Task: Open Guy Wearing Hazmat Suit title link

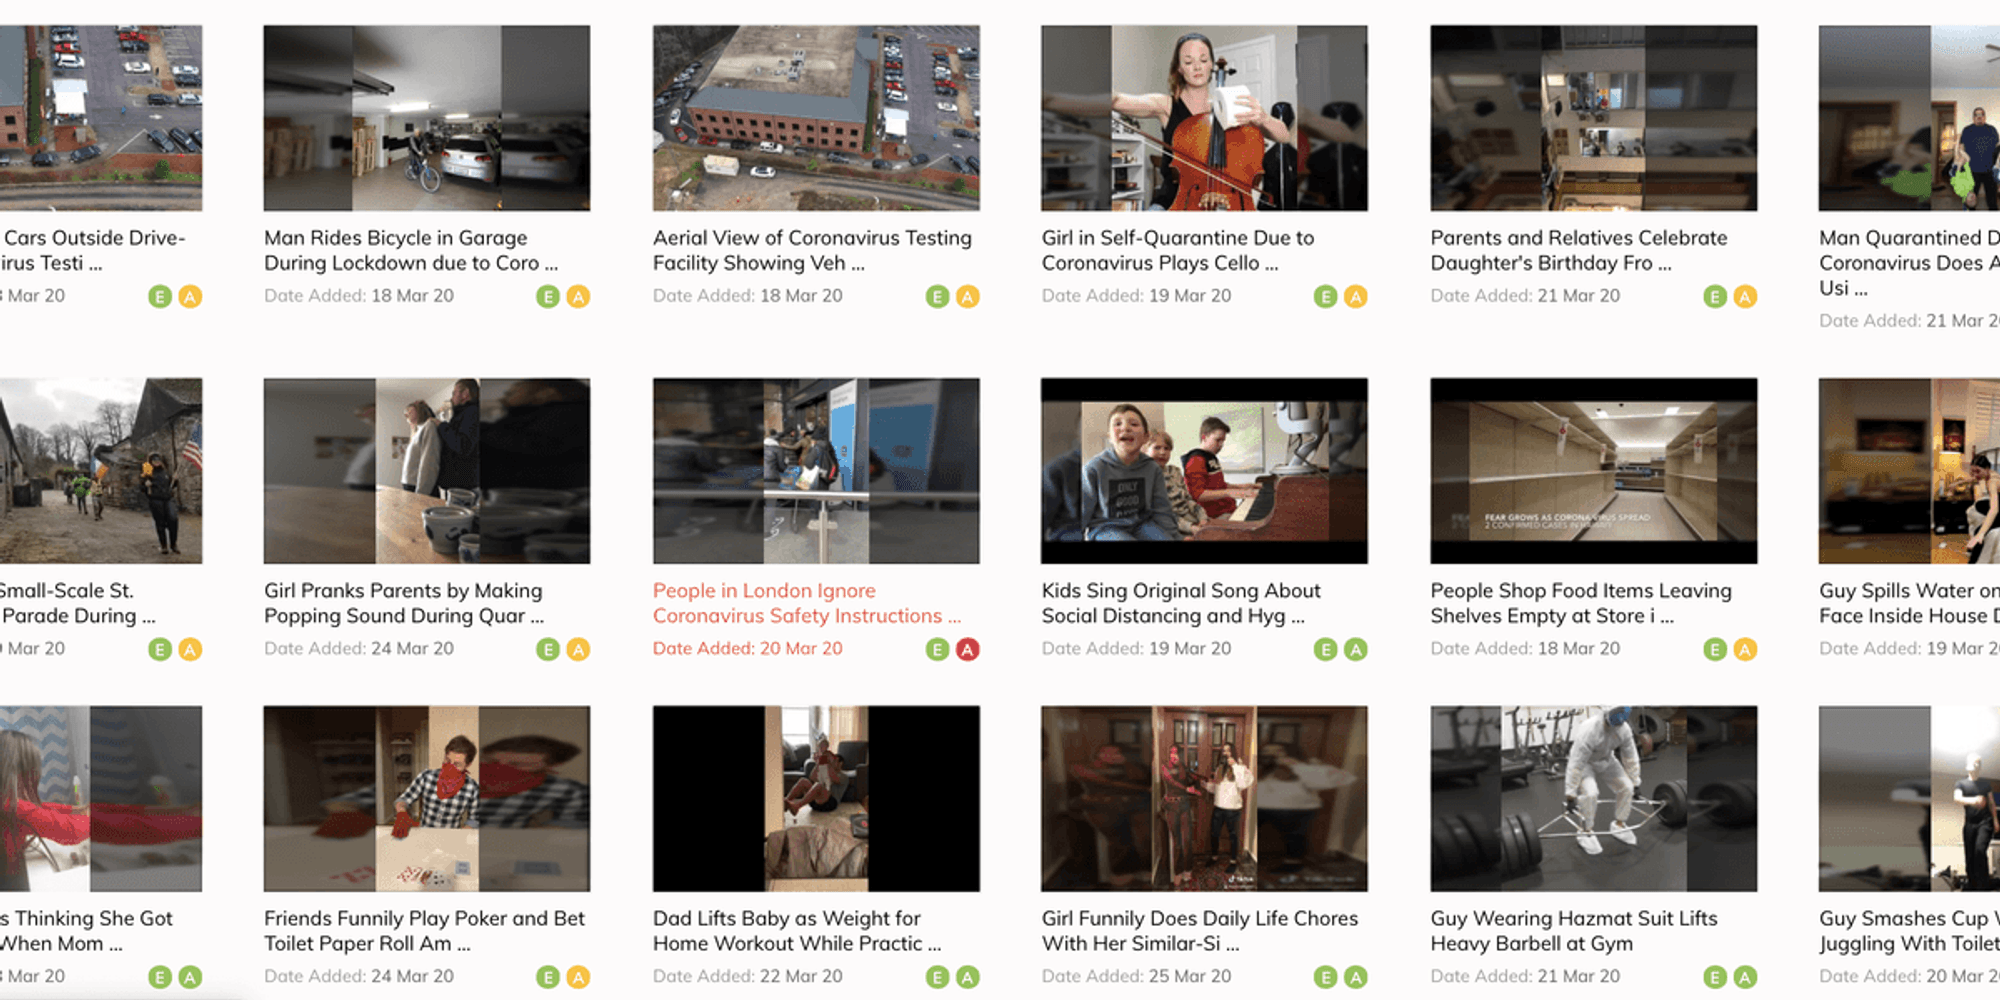Action: coord(1573,930)
